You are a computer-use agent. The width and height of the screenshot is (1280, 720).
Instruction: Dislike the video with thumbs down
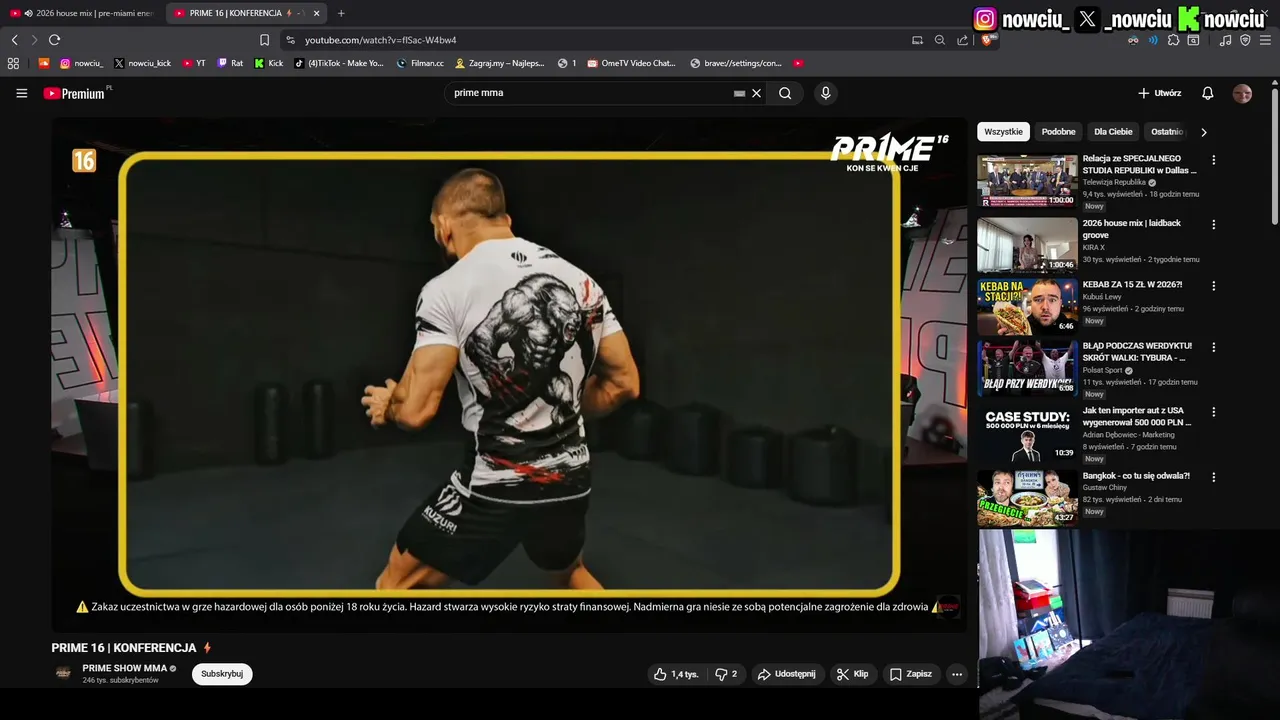tap(726, 674)
